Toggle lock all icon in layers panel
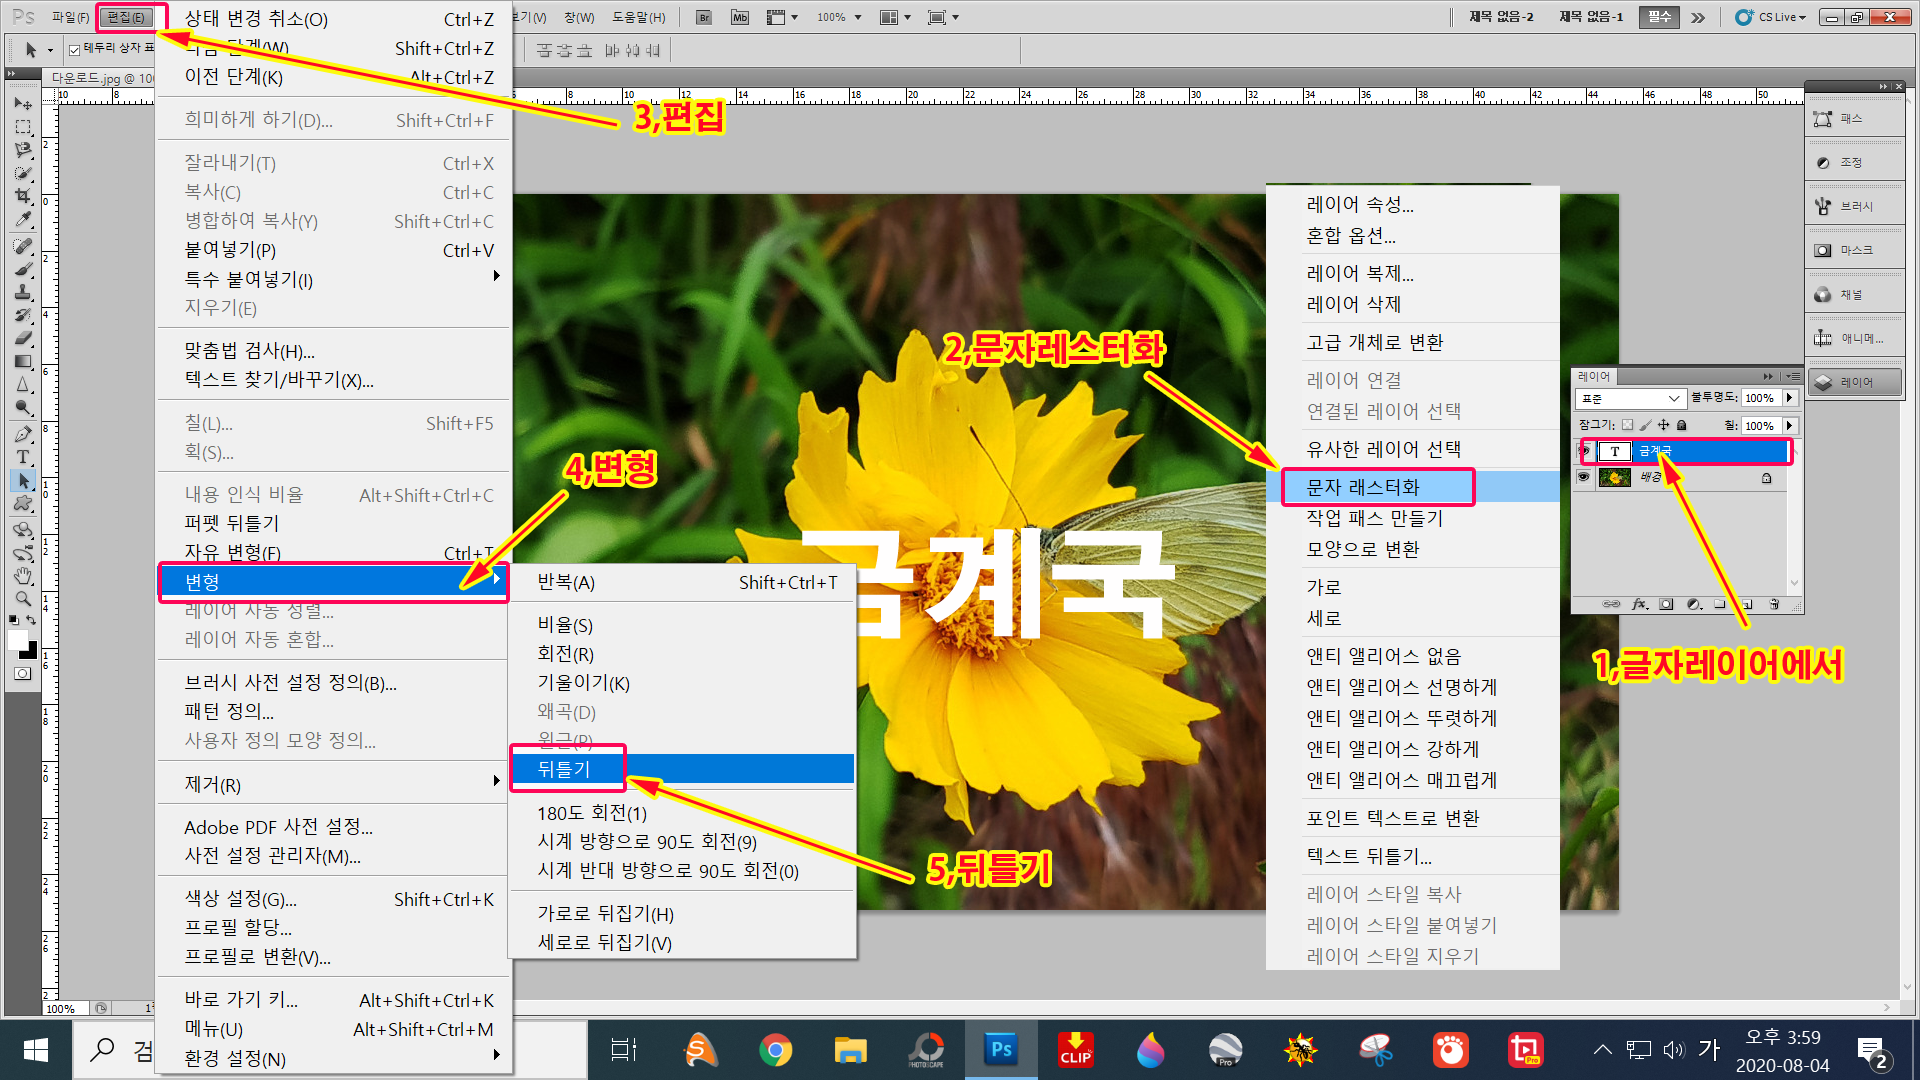The width and height of the screenshot is (1920, 1080). pyautogui.click(x=1682, y=425)
